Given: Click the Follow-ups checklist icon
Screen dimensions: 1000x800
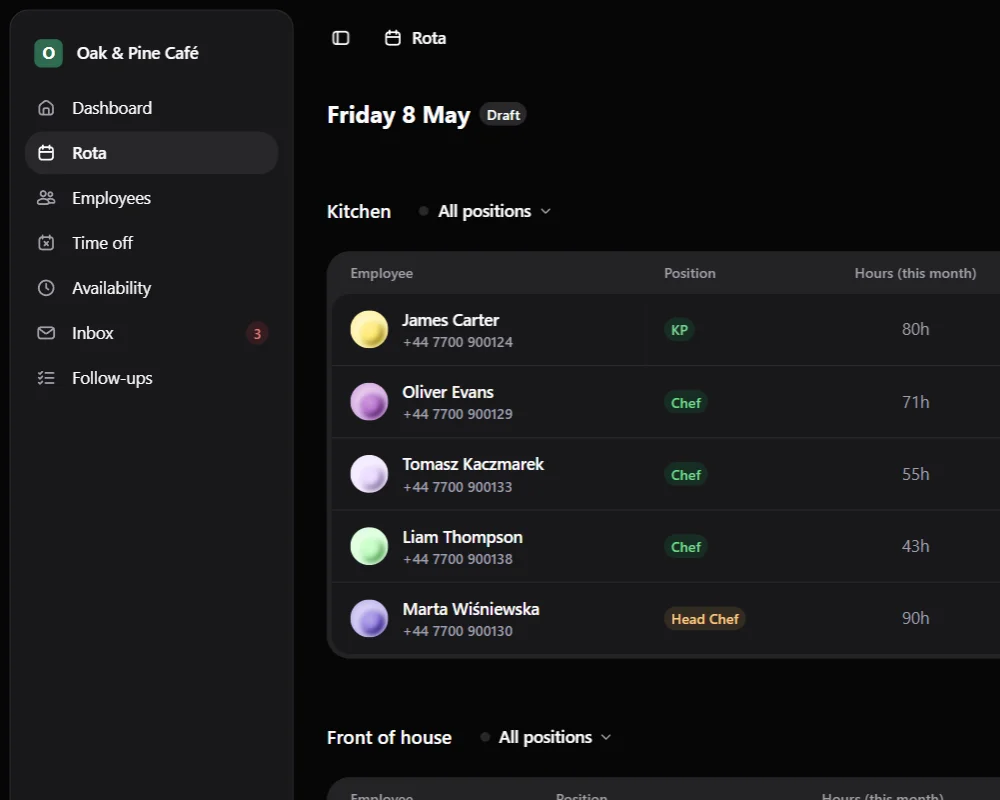Looking at the screenshot, I should click(x=46, y=378).
